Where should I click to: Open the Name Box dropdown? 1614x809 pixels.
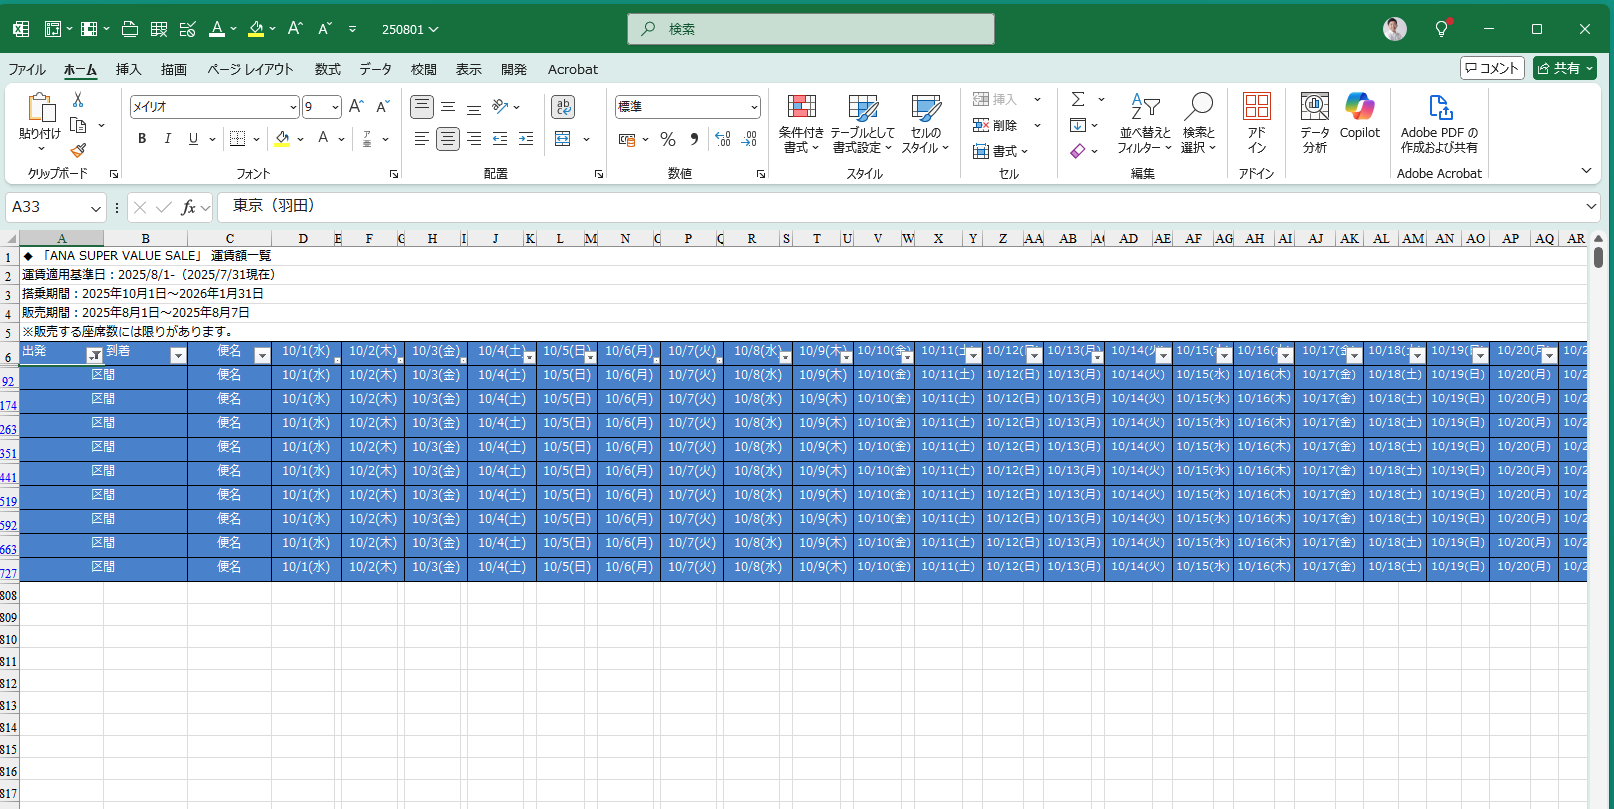96,208
